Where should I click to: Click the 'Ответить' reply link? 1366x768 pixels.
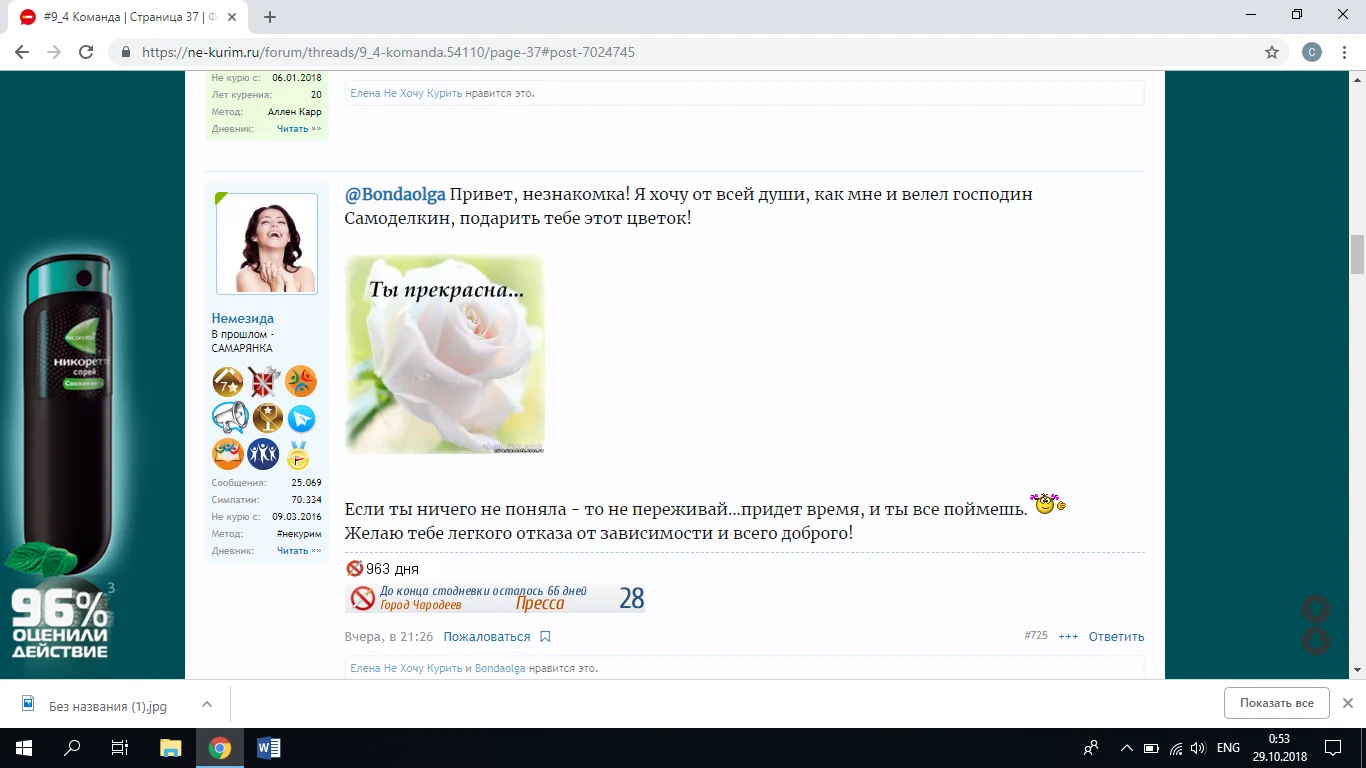click(x=1115, y=636)
